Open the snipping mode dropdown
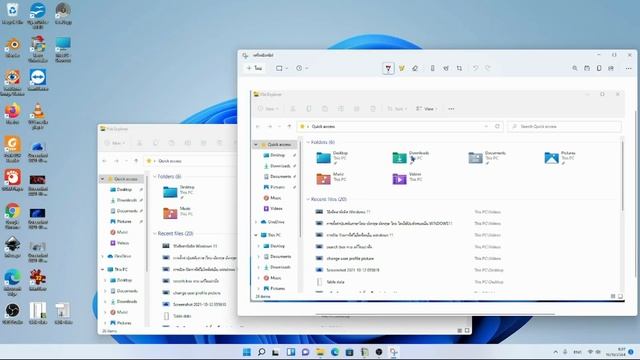The height and width of the screenshot is (360, 640). point(282,68)
